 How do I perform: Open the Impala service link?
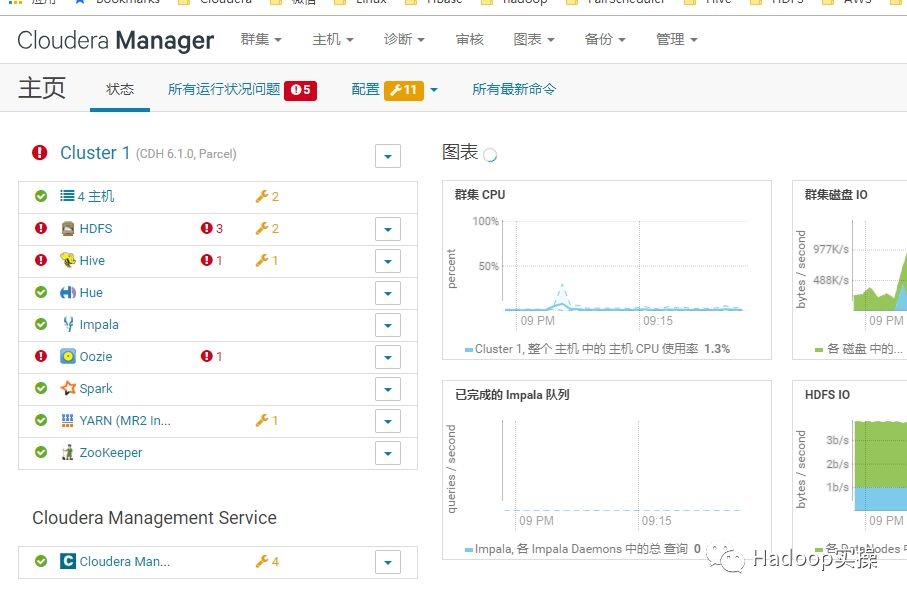pos(99,325)
